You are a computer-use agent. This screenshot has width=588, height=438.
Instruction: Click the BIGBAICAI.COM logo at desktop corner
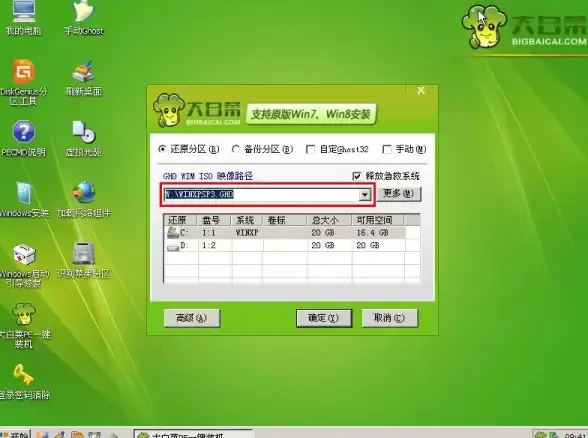point(524,26)
